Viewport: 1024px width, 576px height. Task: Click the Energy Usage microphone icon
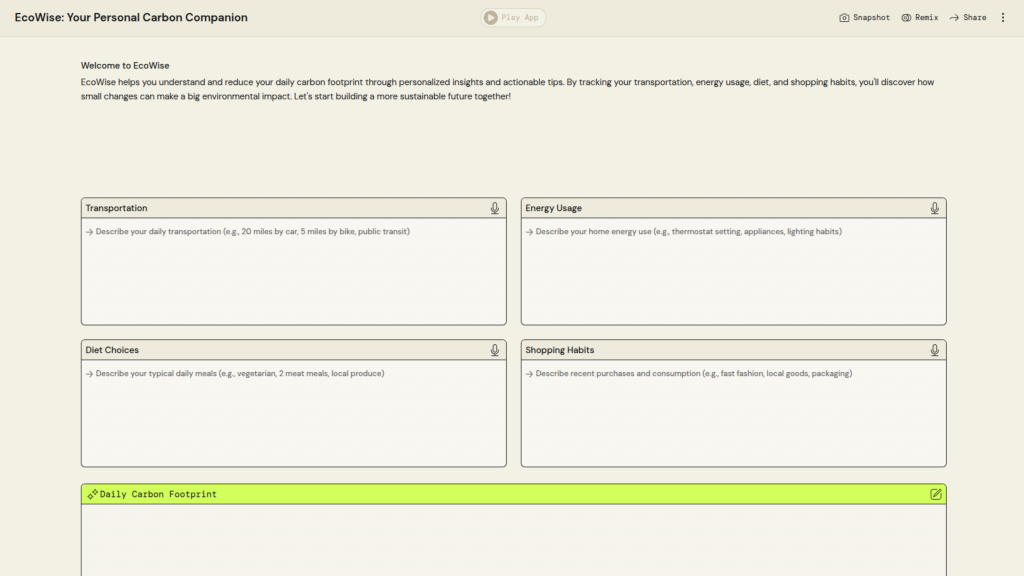pos(934,208)
